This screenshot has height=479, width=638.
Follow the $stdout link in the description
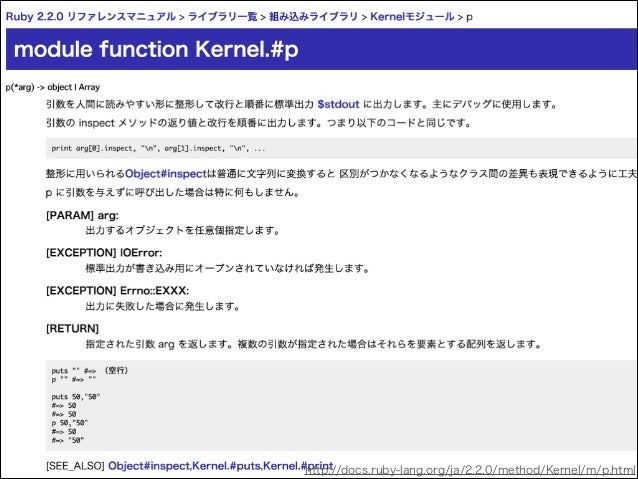[338, 104]
